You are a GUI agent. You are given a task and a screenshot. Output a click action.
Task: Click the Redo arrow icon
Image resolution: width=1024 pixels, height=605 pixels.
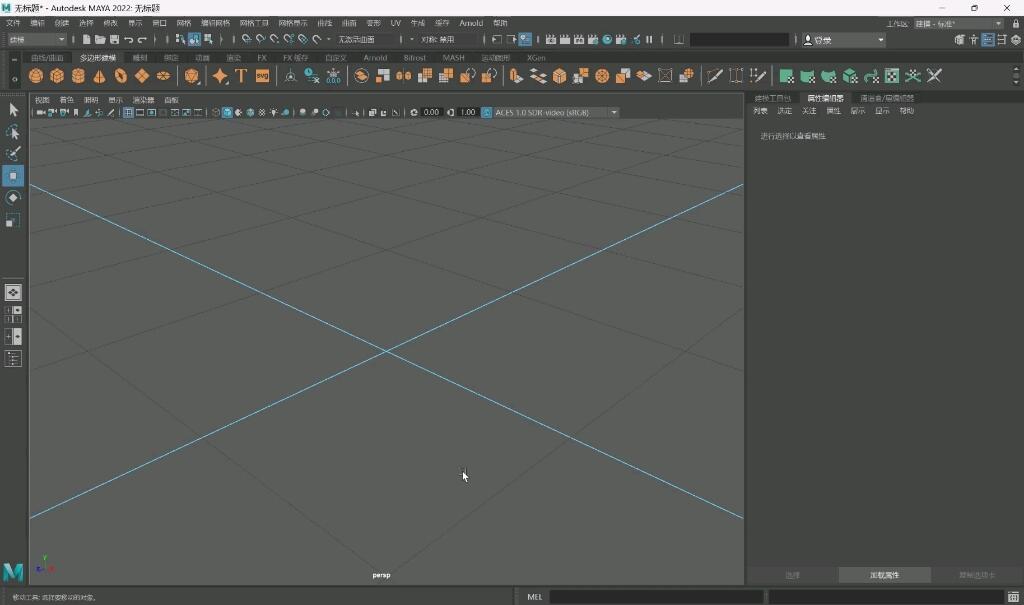click(x=142, y=40)
